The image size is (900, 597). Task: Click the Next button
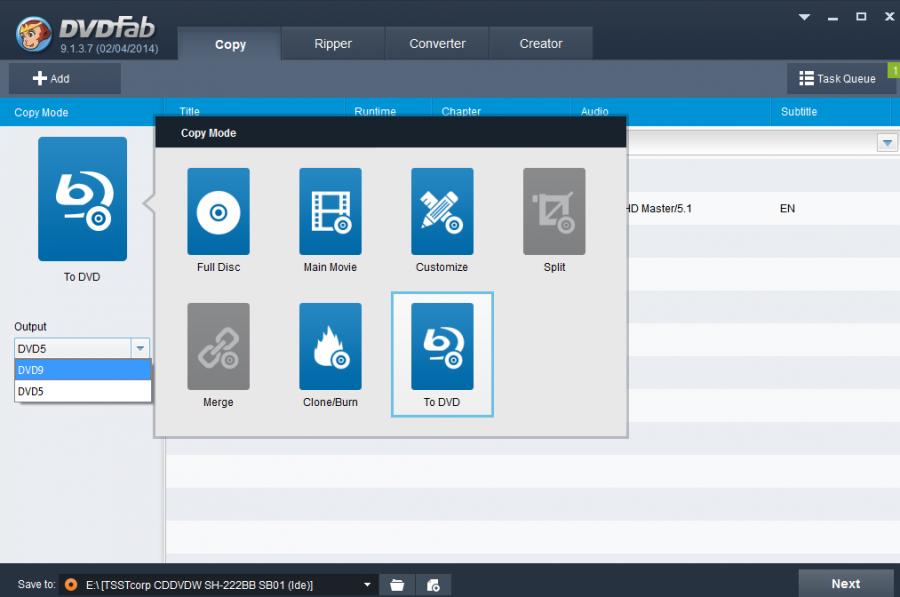click(845, 583)
